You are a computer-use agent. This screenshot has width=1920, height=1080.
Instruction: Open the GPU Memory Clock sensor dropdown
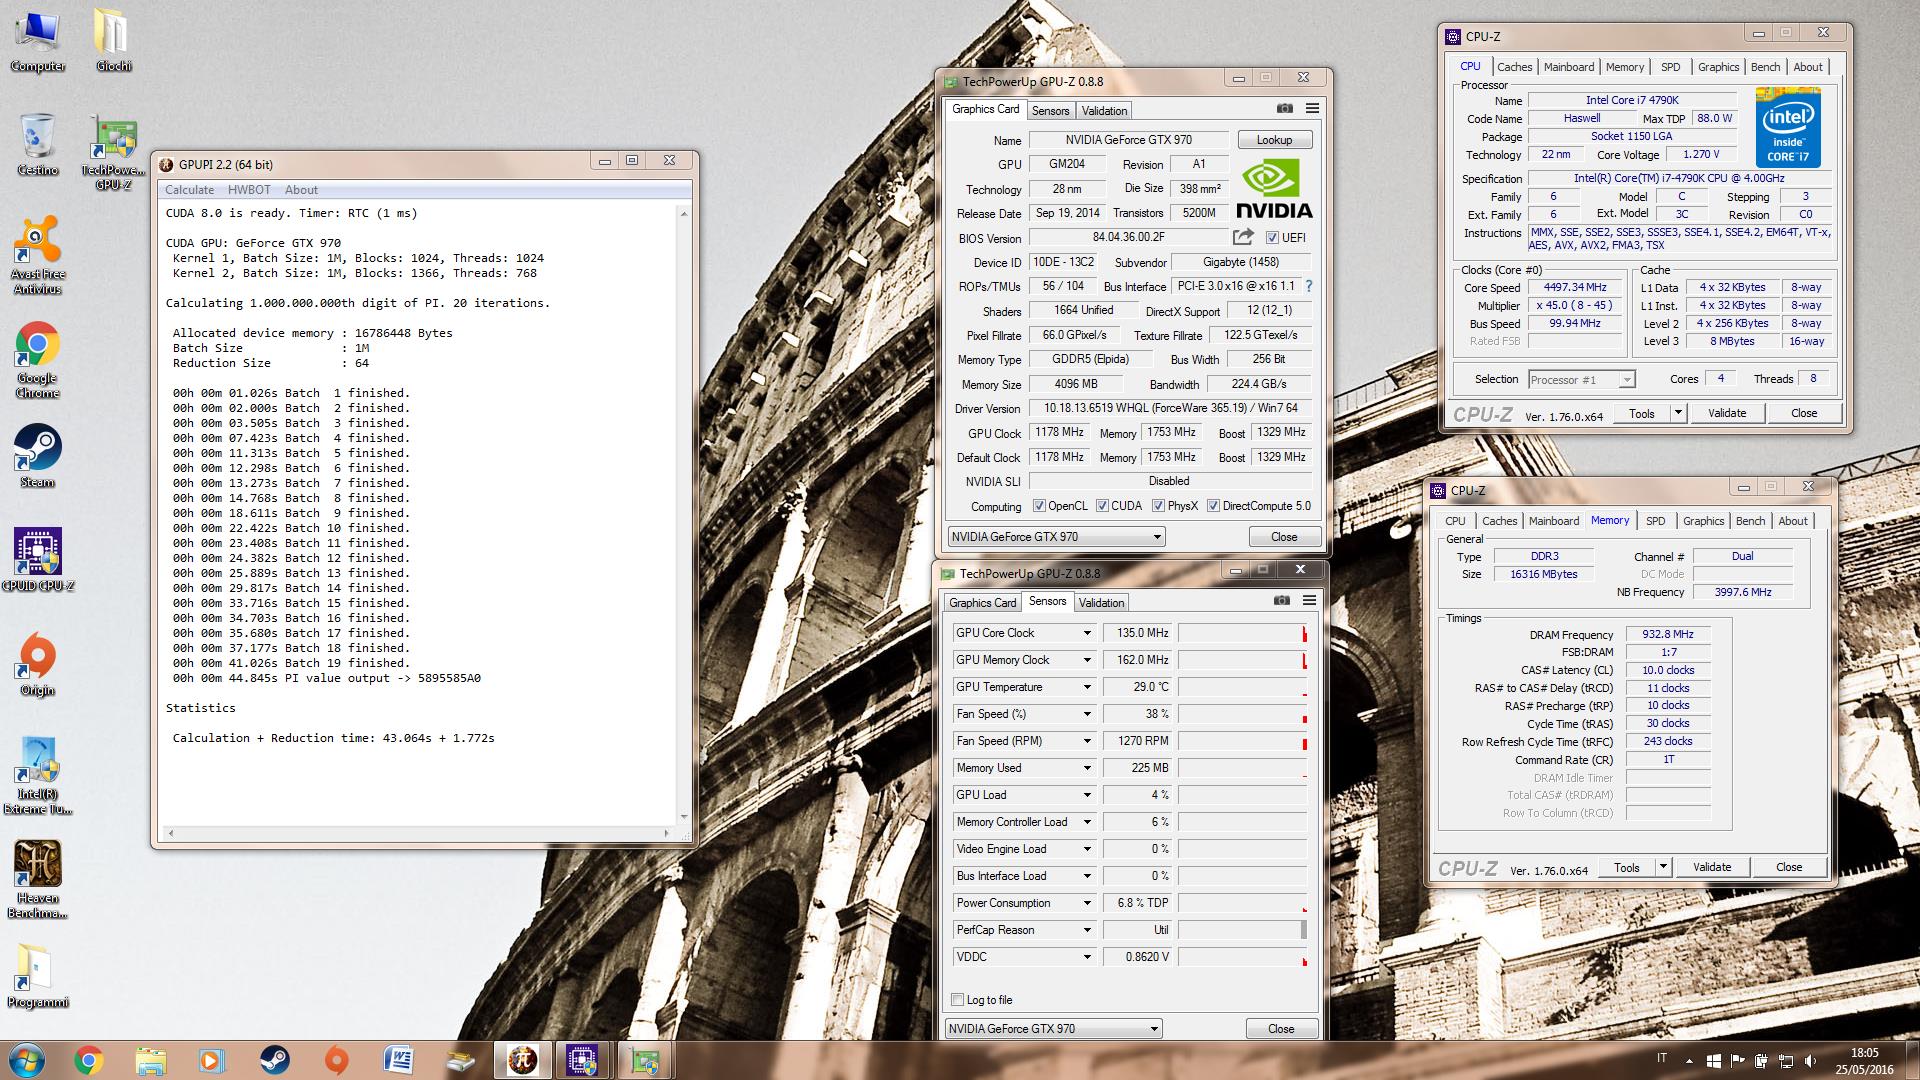coord(1087,660)
